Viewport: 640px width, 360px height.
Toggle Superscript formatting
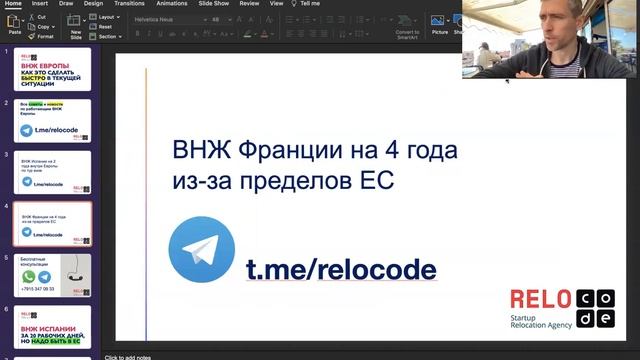(184, 34)
